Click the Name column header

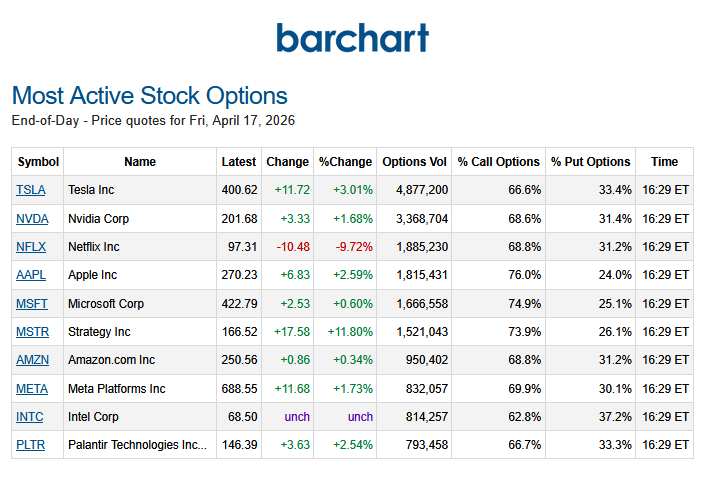pyautogui.click(x=140, y=162)
